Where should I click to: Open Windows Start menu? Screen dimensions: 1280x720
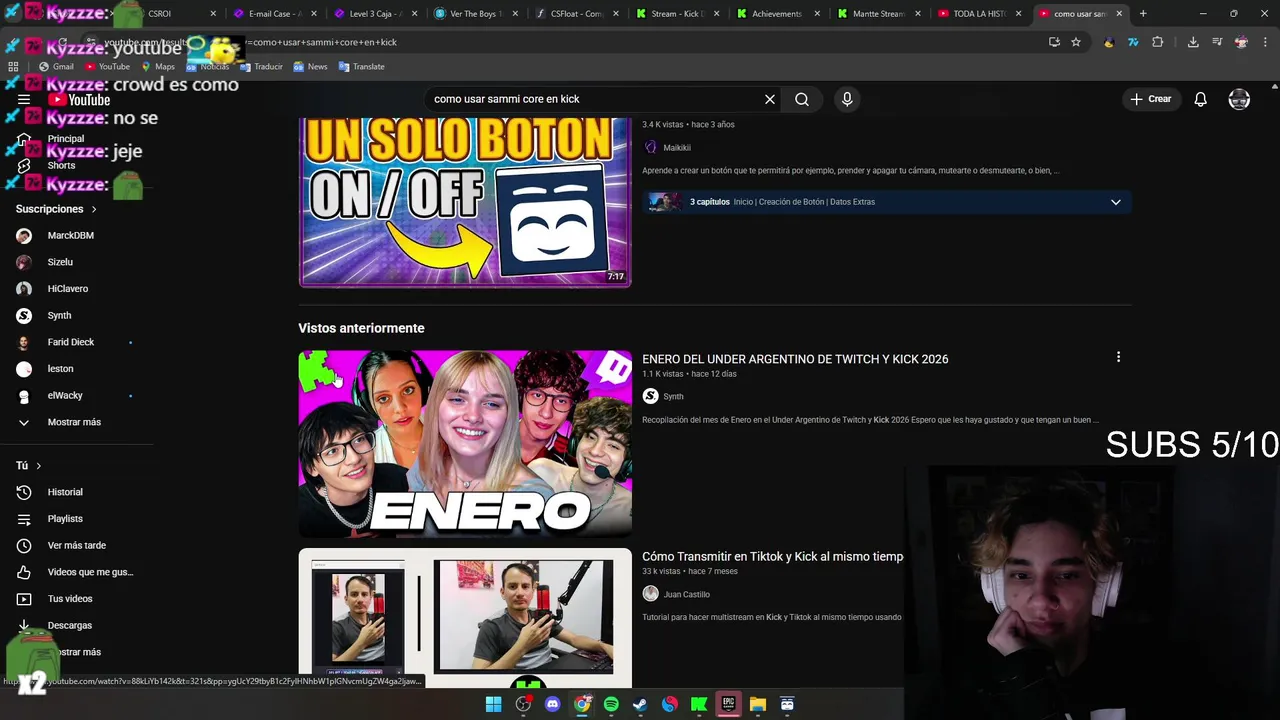click(493, 704)
